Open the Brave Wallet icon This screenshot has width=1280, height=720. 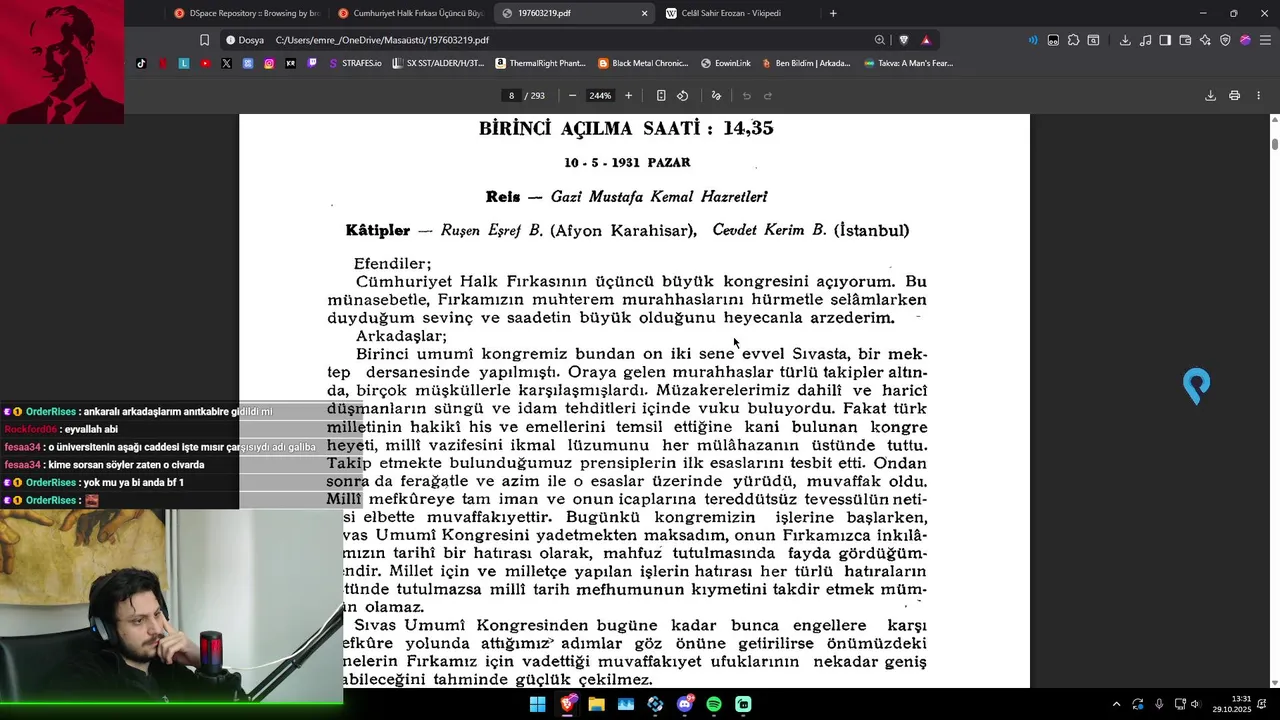(x=1185, y=40)
